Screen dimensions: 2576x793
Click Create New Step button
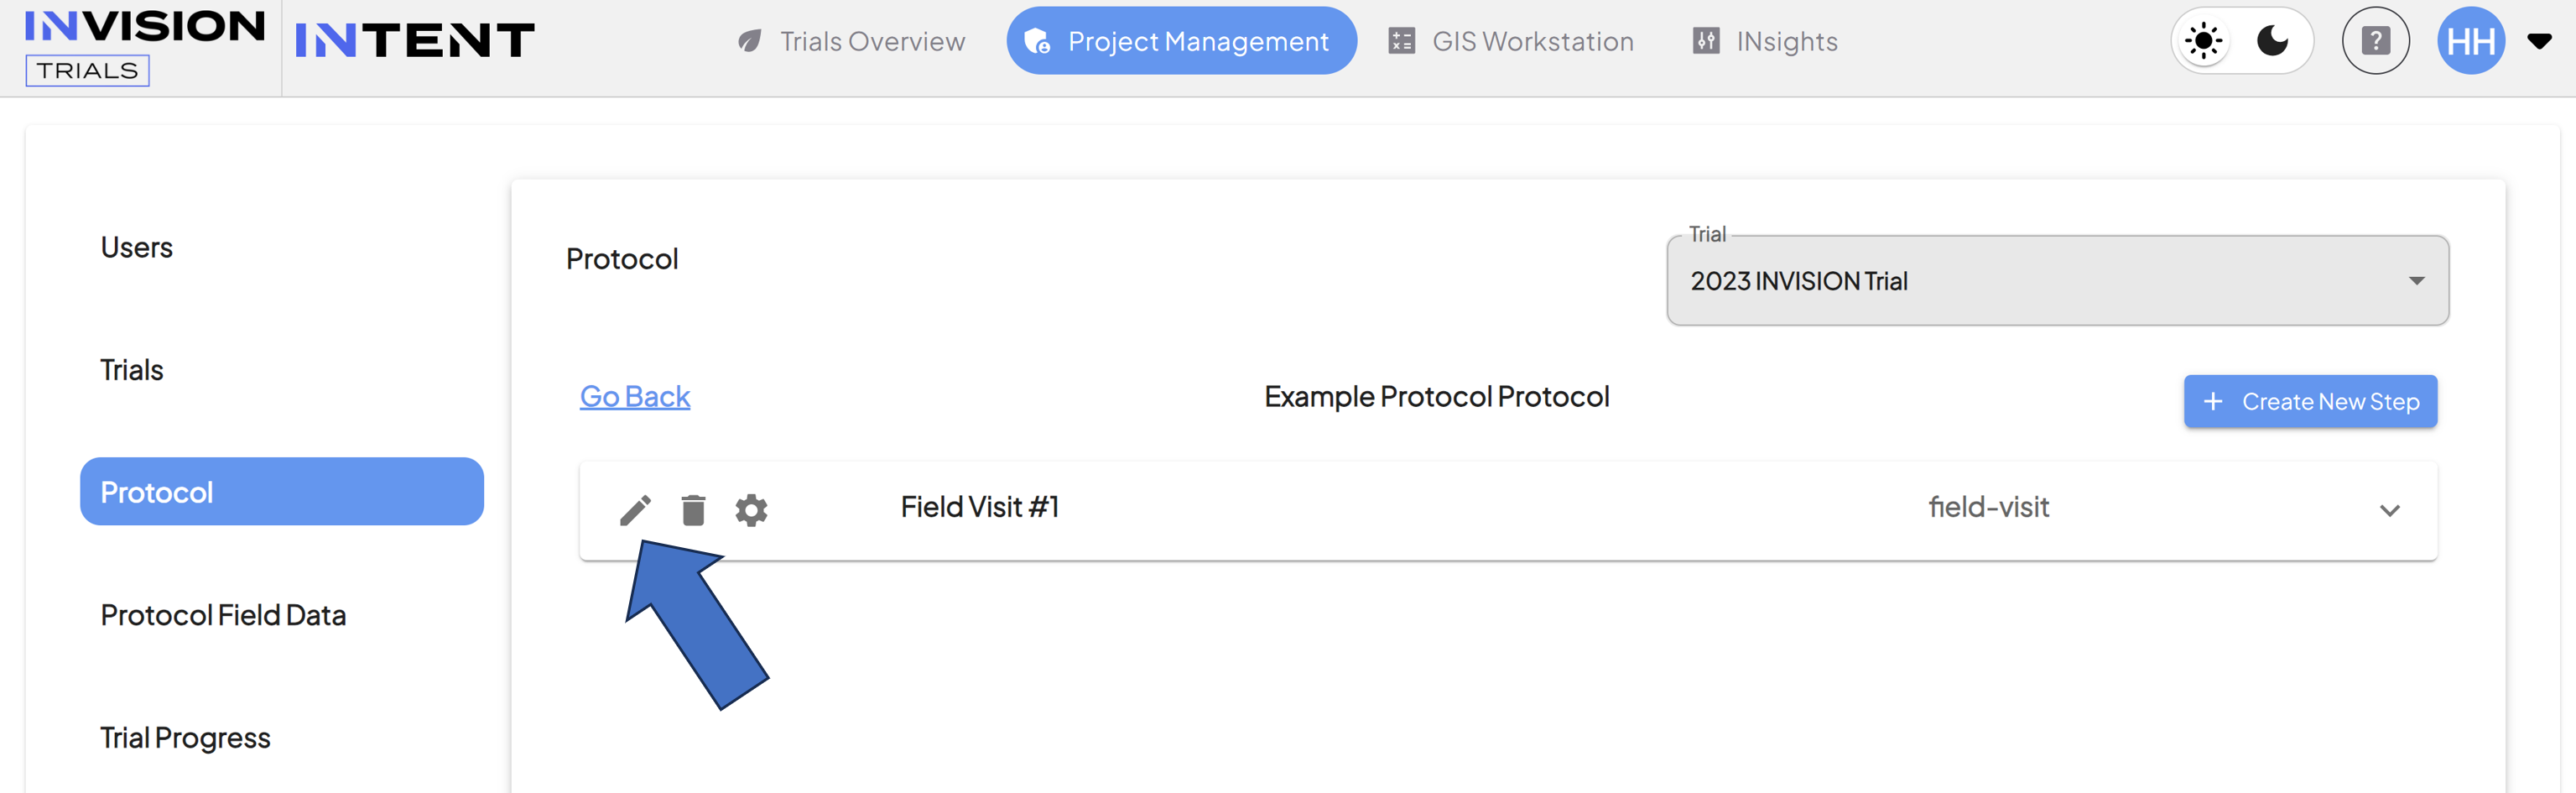tap(2310, 402)
